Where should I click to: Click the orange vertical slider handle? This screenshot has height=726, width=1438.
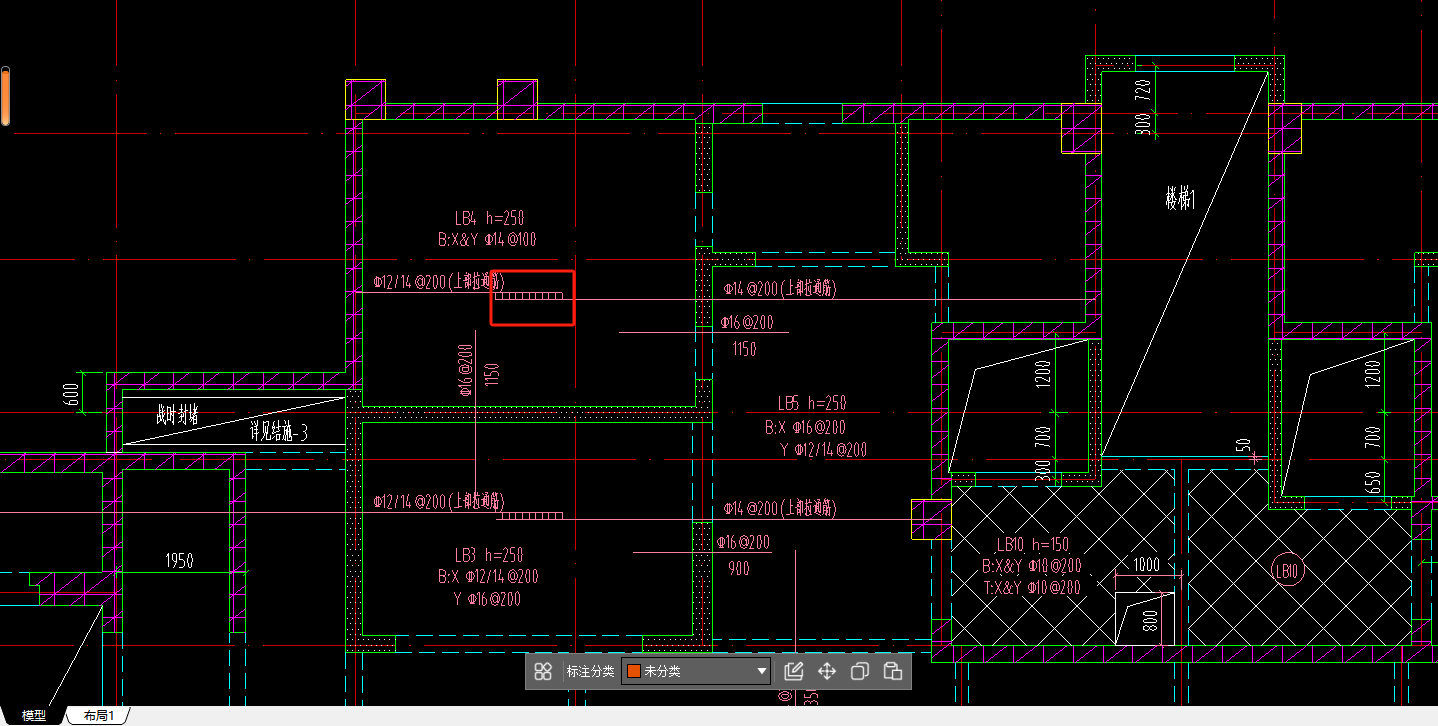coord(5,96)
